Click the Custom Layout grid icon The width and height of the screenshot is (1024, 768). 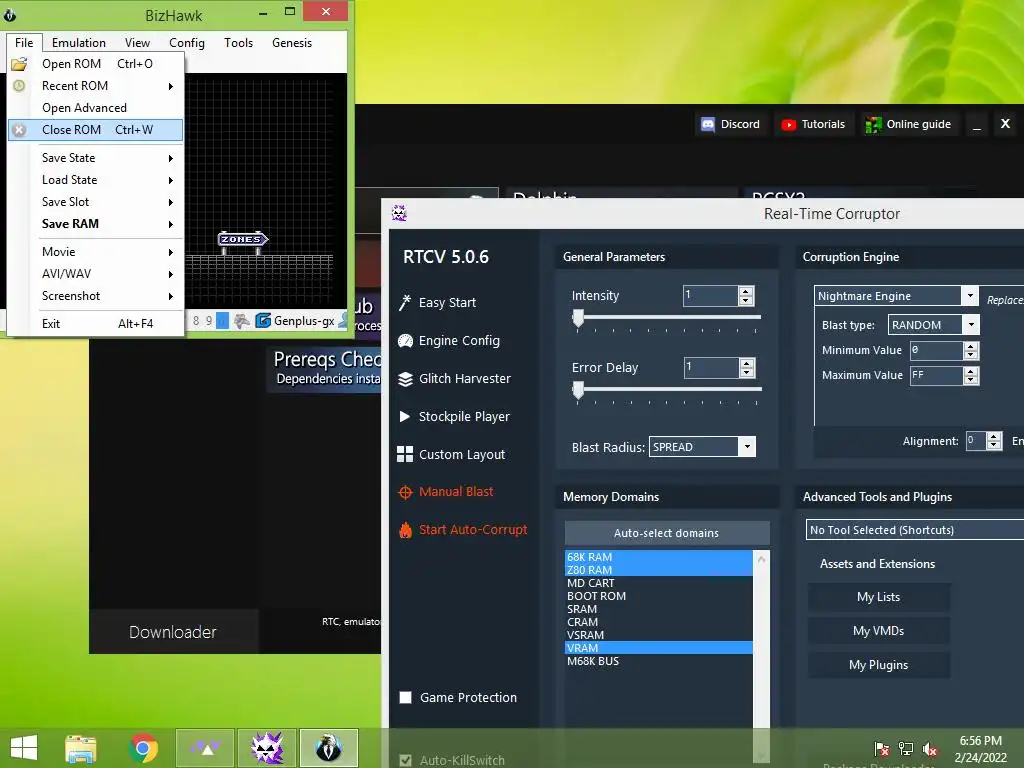pyautogui.click(x=405, y=455)
